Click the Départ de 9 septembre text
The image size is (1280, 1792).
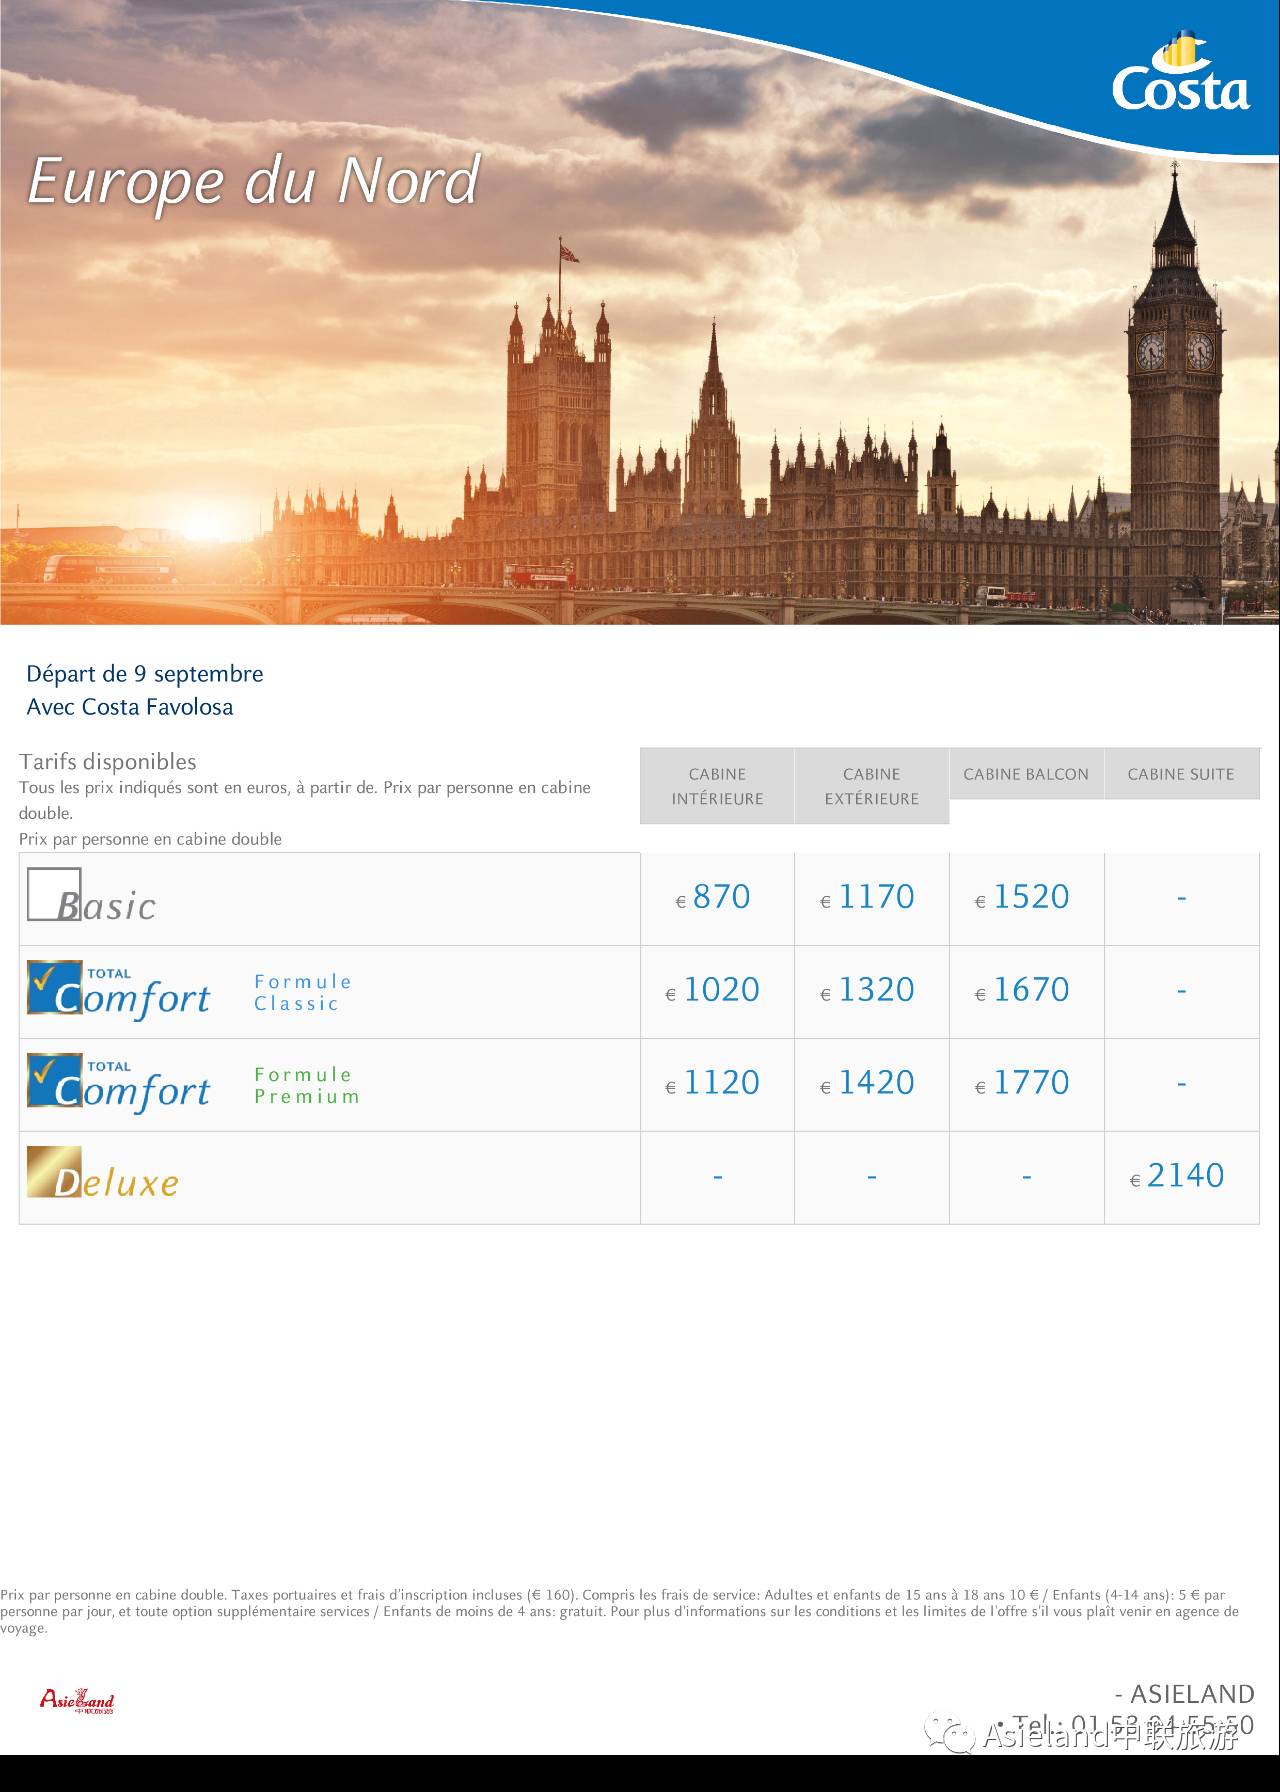145,673
